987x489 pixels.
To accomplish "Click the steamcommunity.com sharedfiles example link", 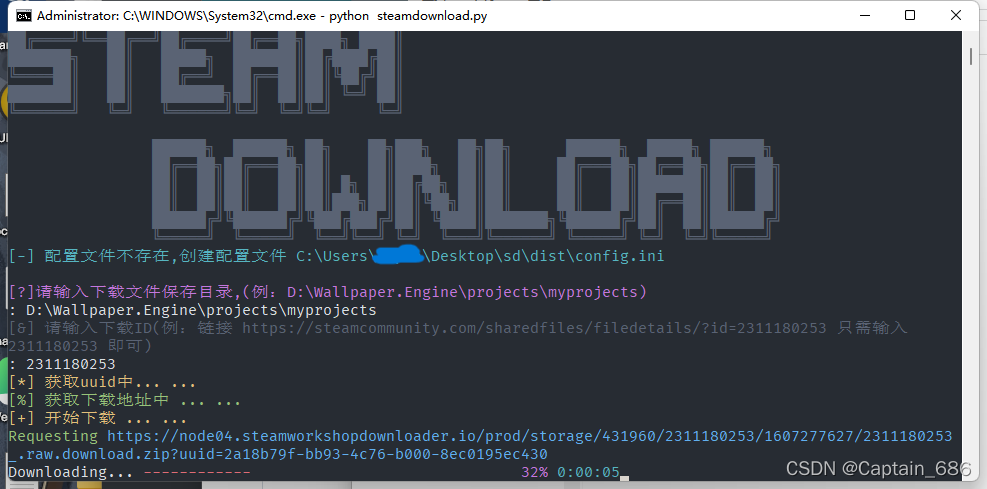I will 534,328.
